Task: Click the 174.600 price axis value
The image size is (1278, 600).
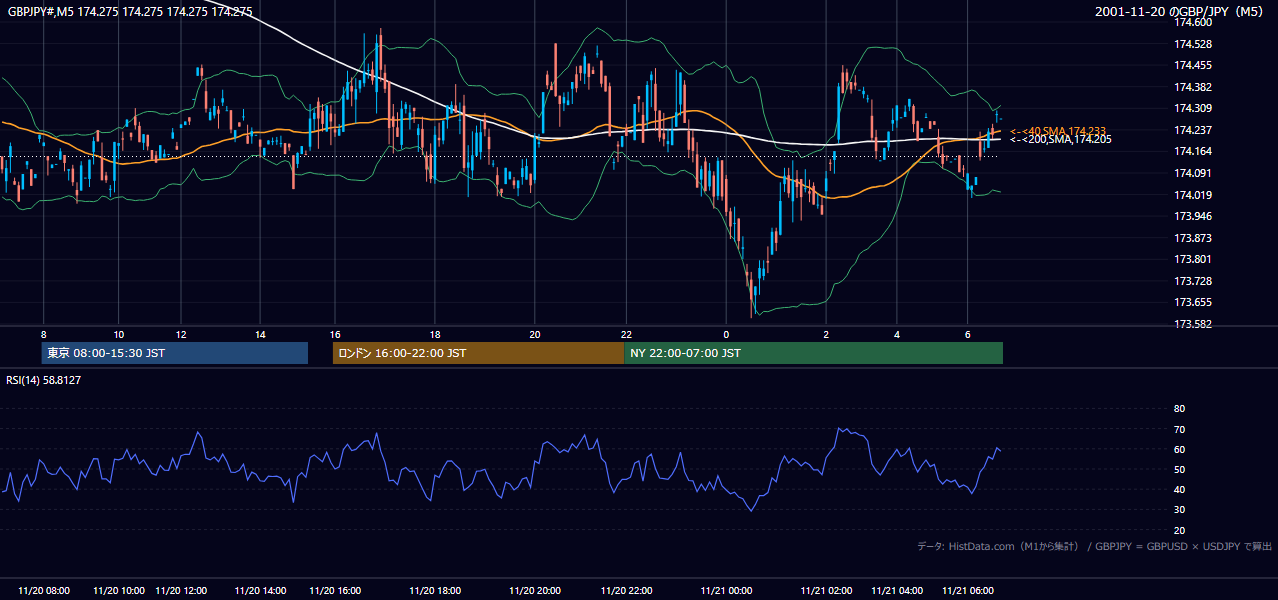Action: coord(1192,22)
